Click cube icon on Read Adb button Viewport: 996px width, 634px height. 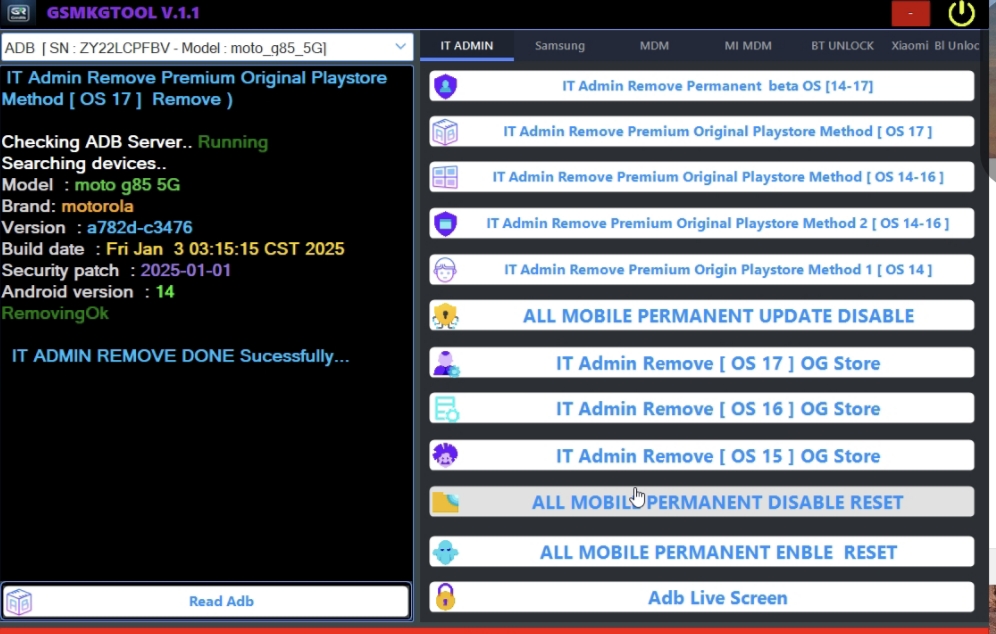(x=19, y=602)
